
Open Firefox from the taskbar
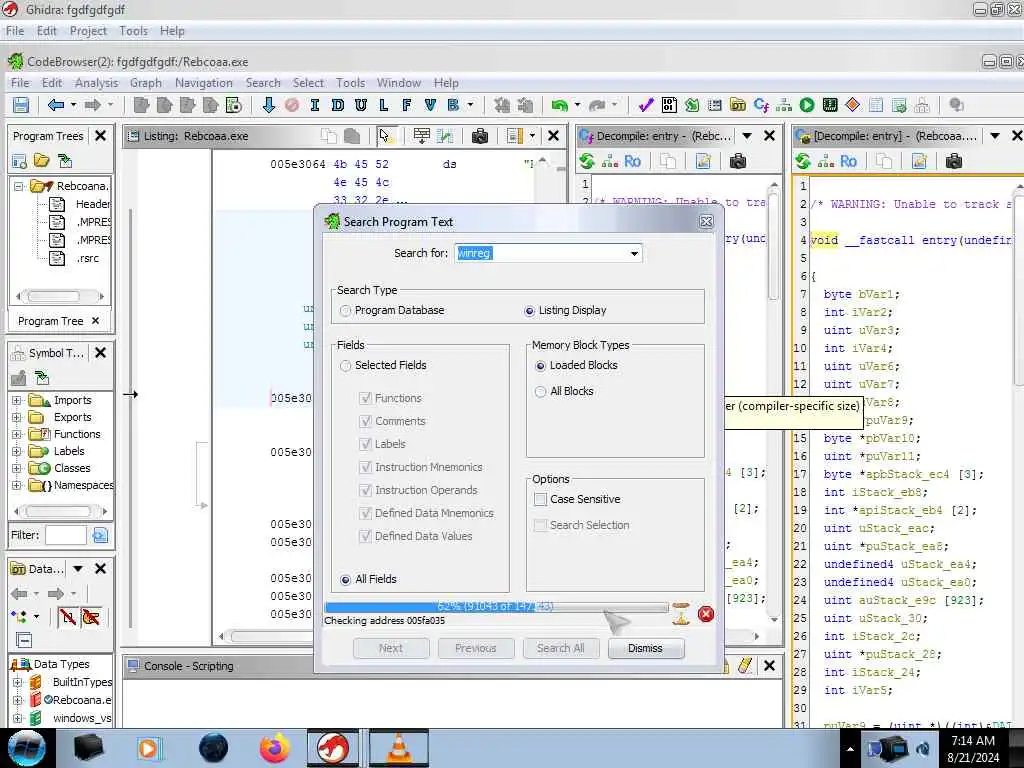point(274,748)
